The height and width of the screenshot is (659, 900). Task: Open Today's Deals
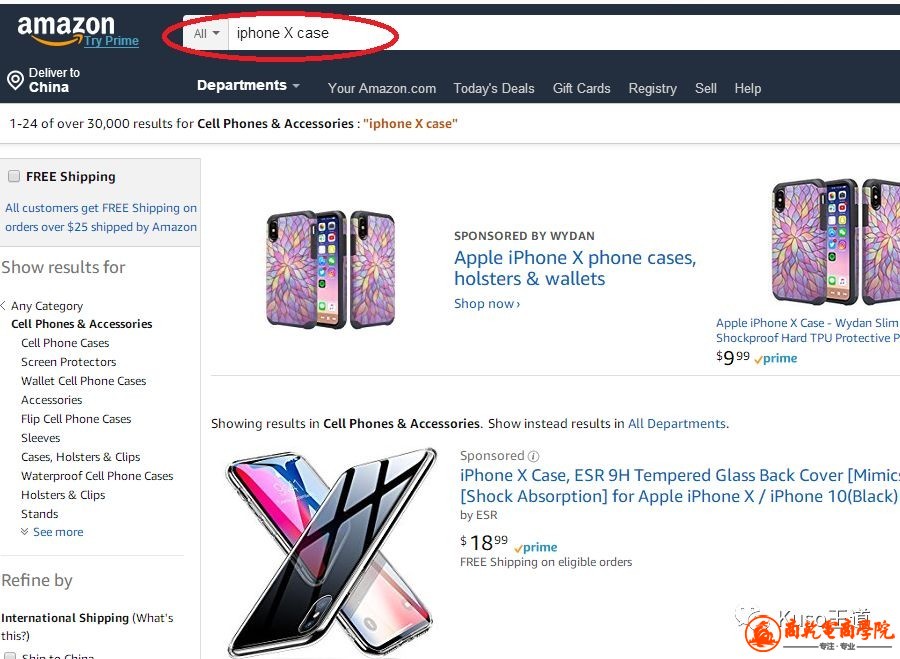point(494,88)
